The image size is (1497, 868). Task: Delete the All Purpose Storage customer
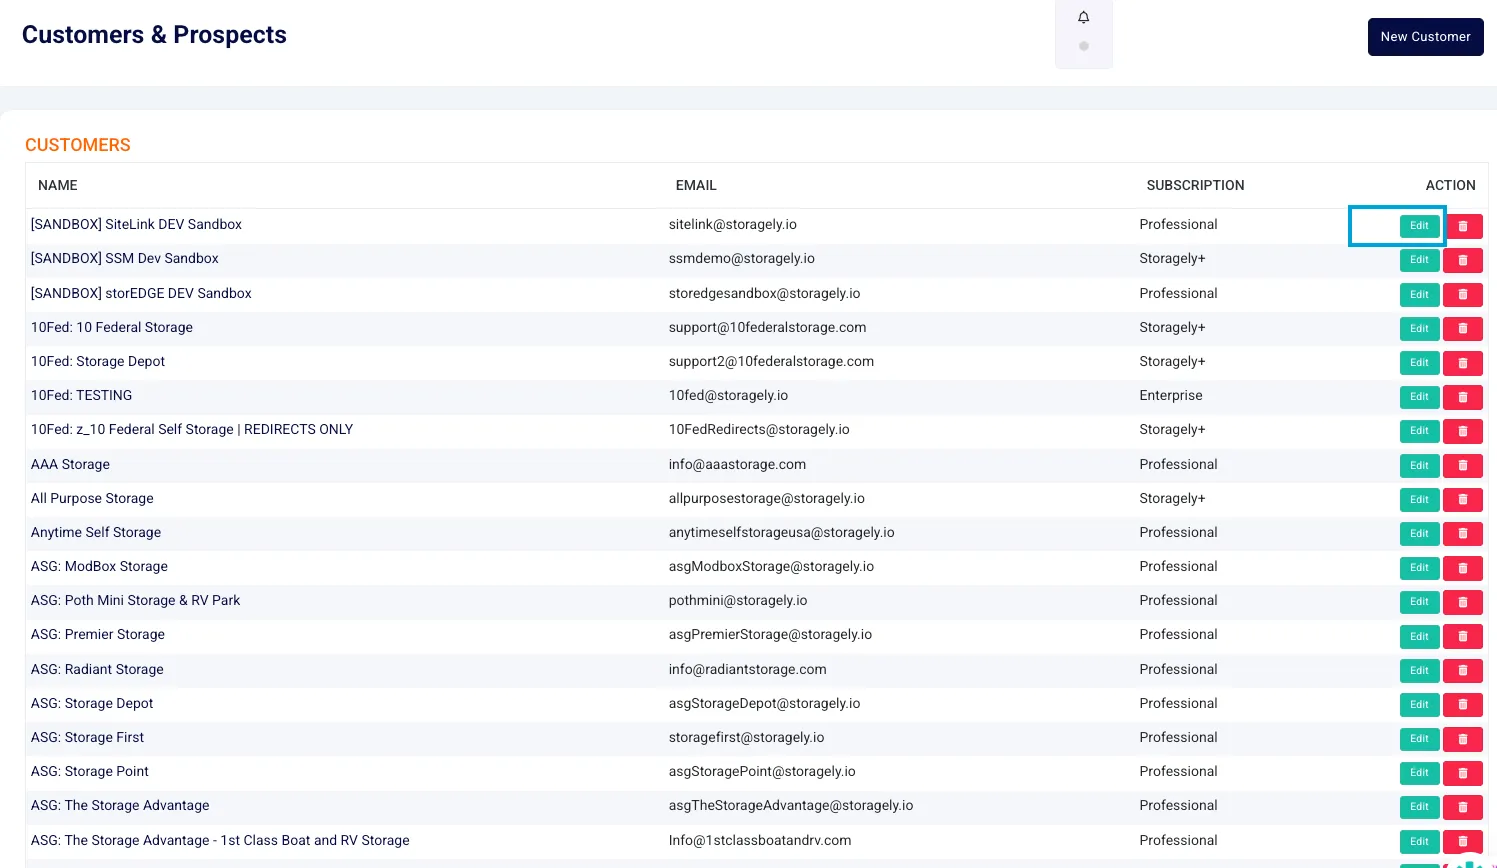tap(1463, 500)
